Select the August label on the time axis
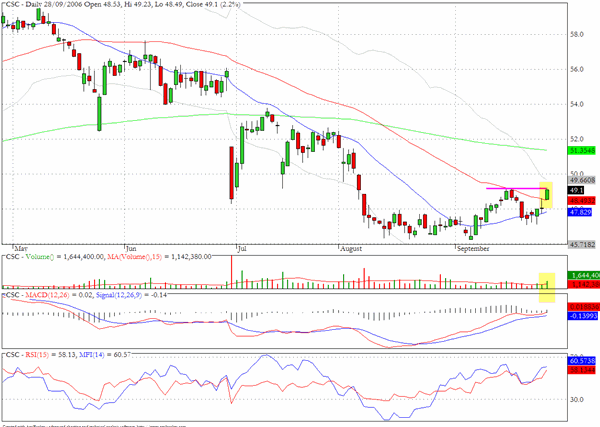 pyautogui.click(x=351, y=249)
